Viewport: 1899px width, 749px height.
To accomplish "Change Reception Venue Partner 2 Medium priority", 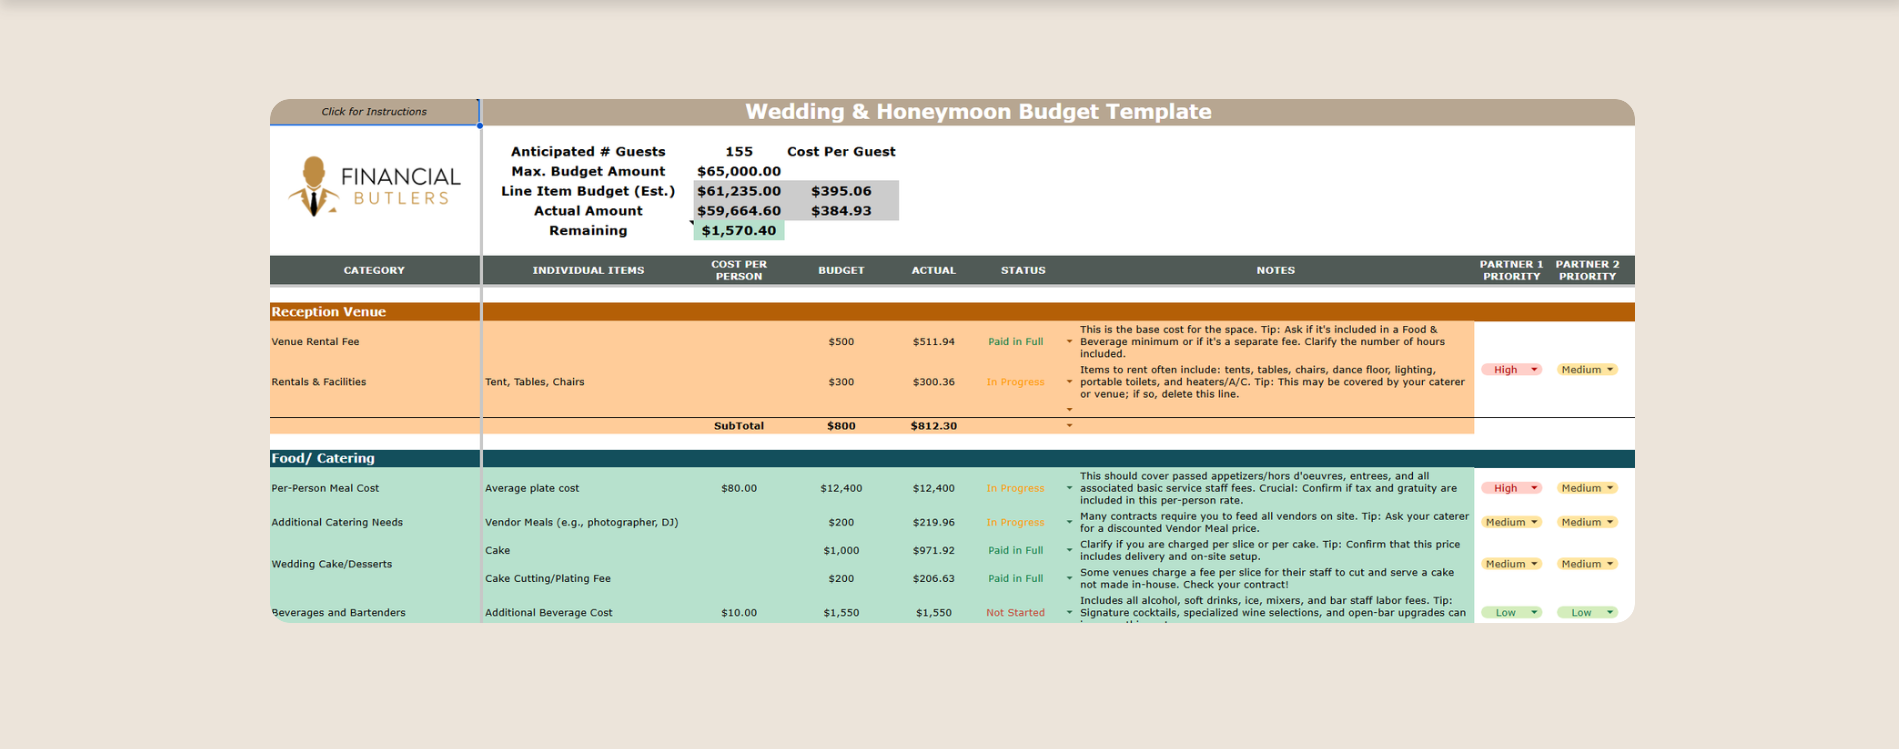I will pyautogui.click(x=1587, y=370).
